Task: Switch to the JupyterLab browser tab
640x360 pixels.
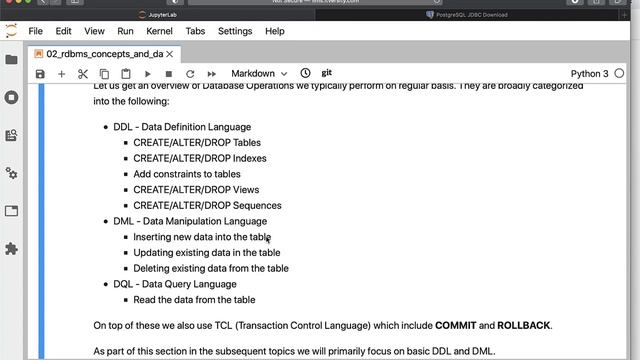Action: [158, 15]
